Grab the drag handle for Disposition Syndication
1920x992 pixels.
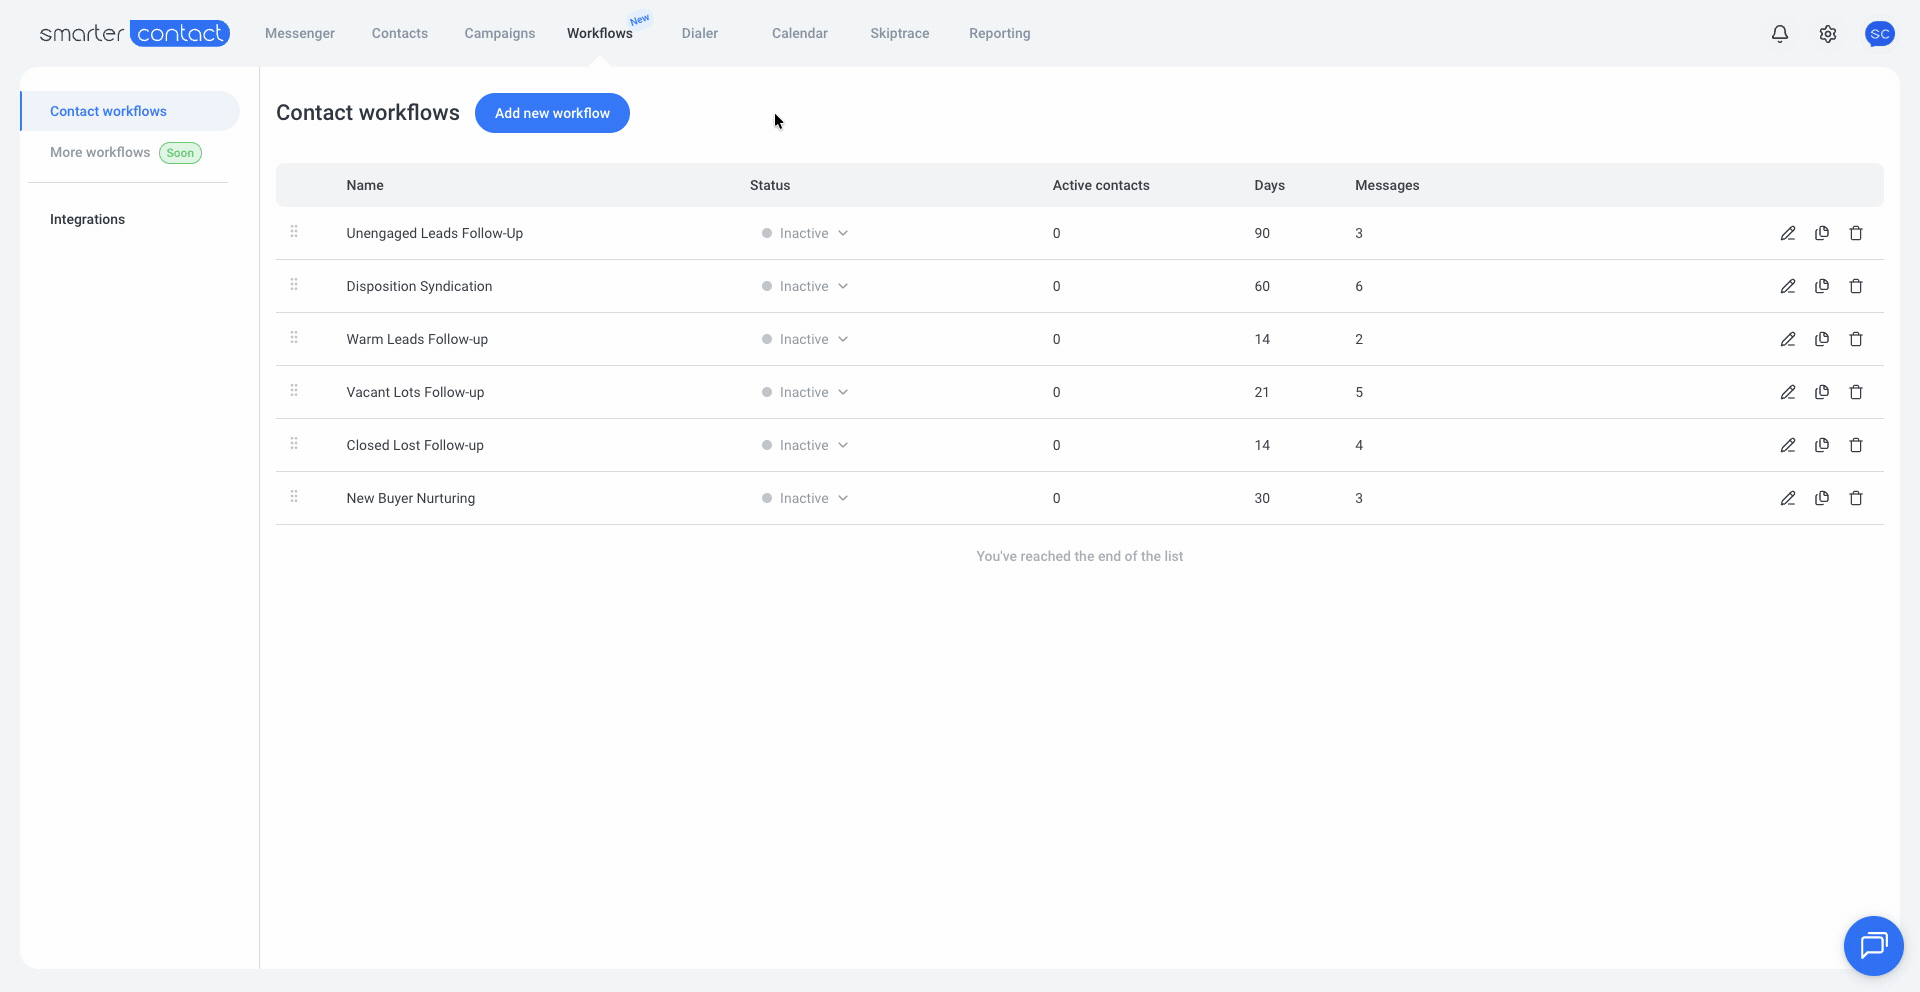(x=294, y=285)
